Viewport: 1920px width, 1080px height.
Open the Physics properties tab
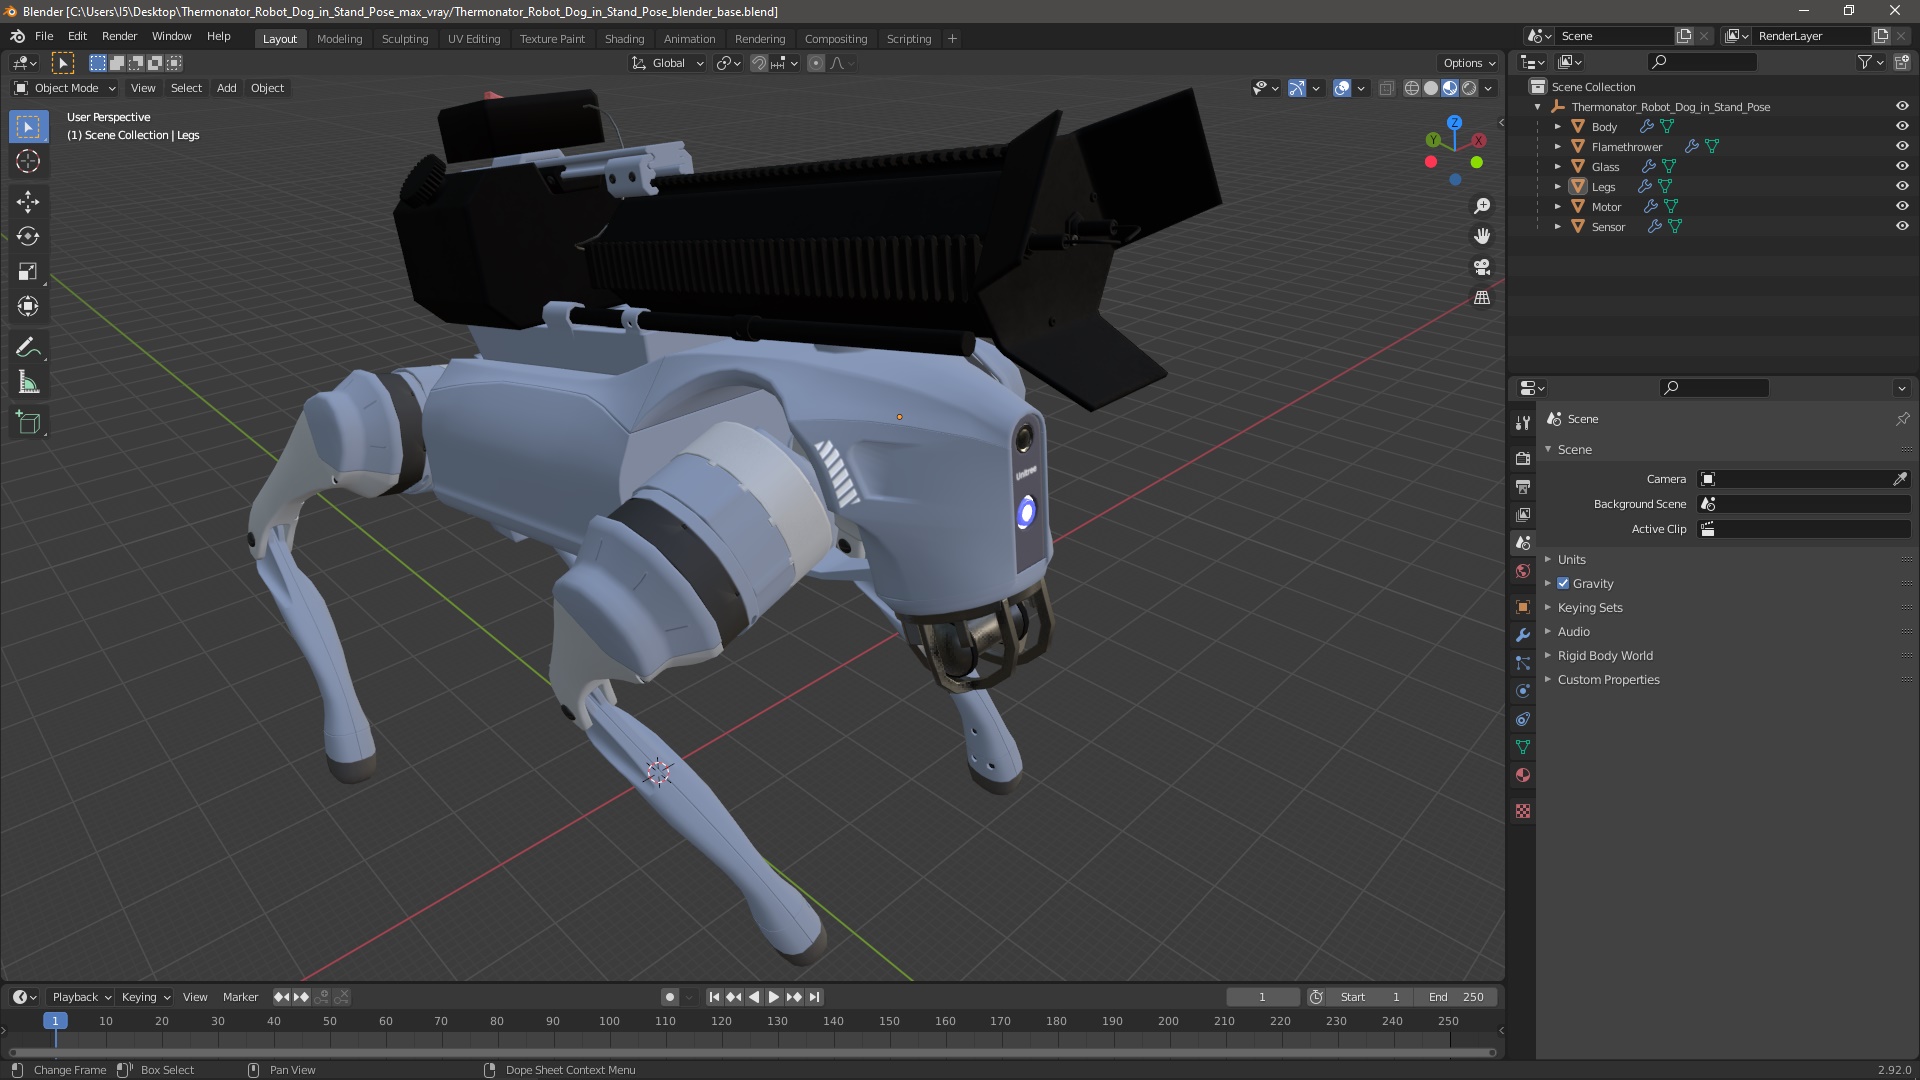point(1523,691)
